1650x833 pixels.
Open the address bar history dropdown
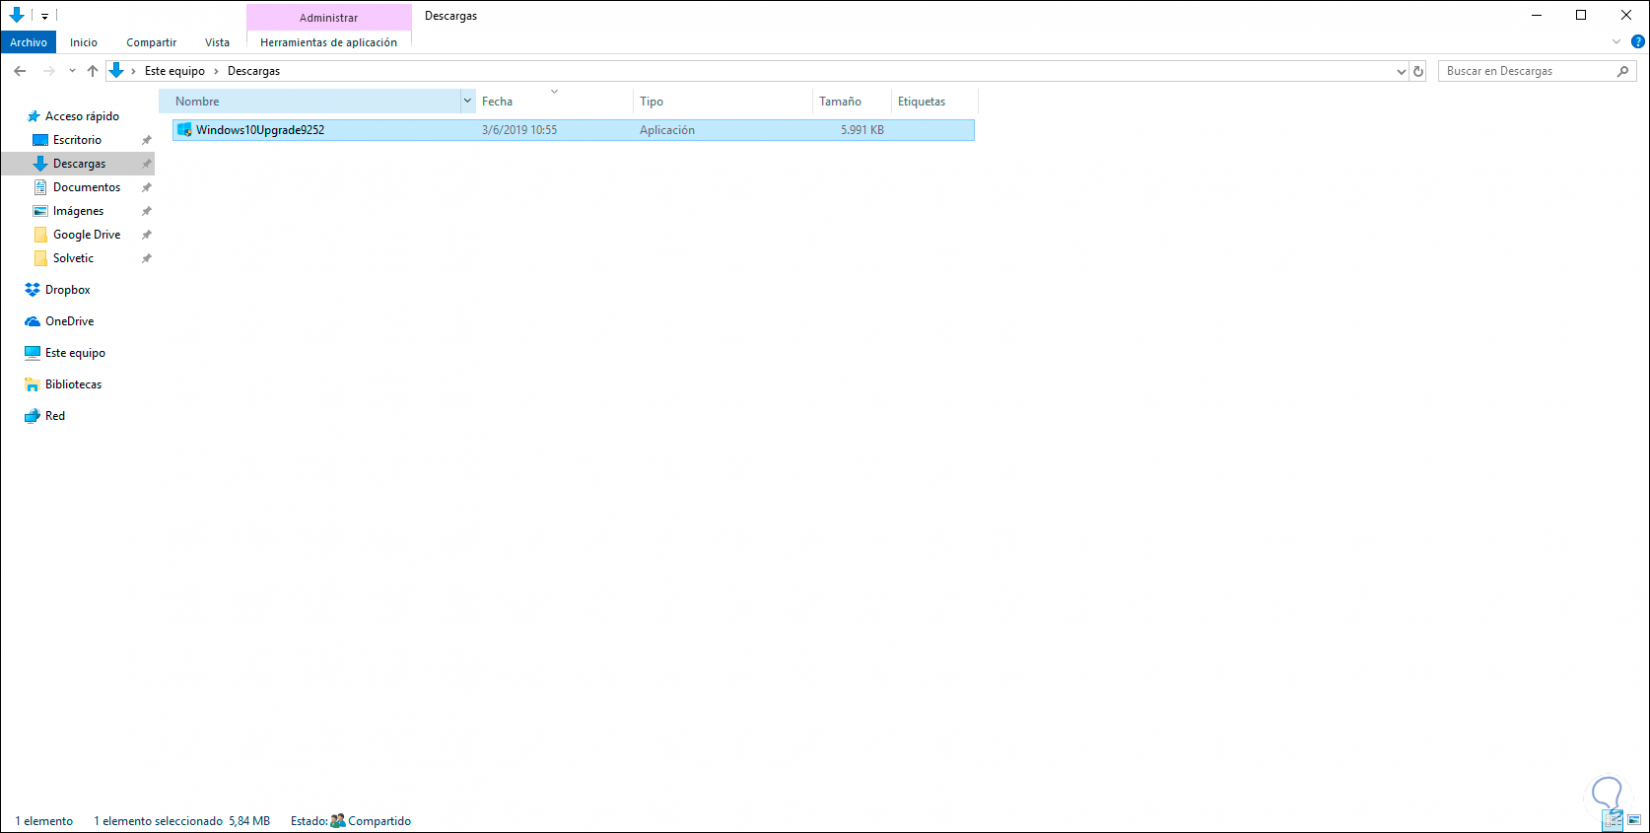[1401, 71]
